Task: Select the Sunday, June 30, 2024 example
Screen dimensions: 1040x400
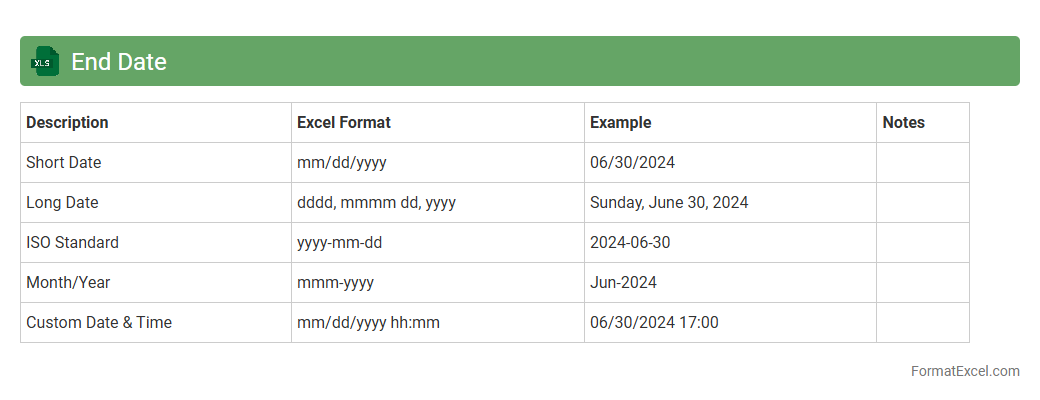Action: point(668,203)
